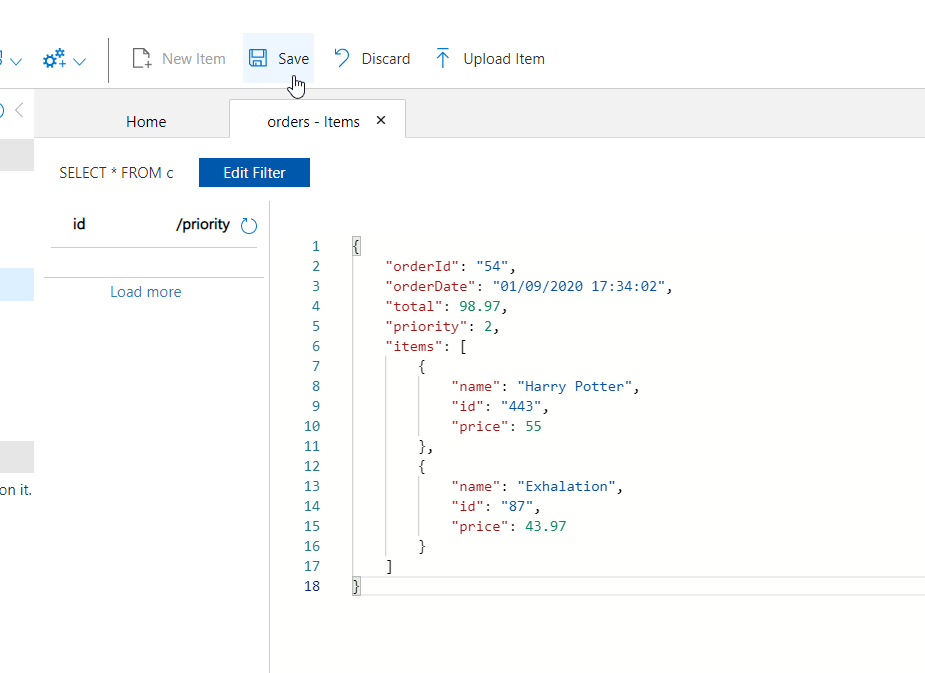
Task: Click the Save toolbar button
Action: click(278, 58)
